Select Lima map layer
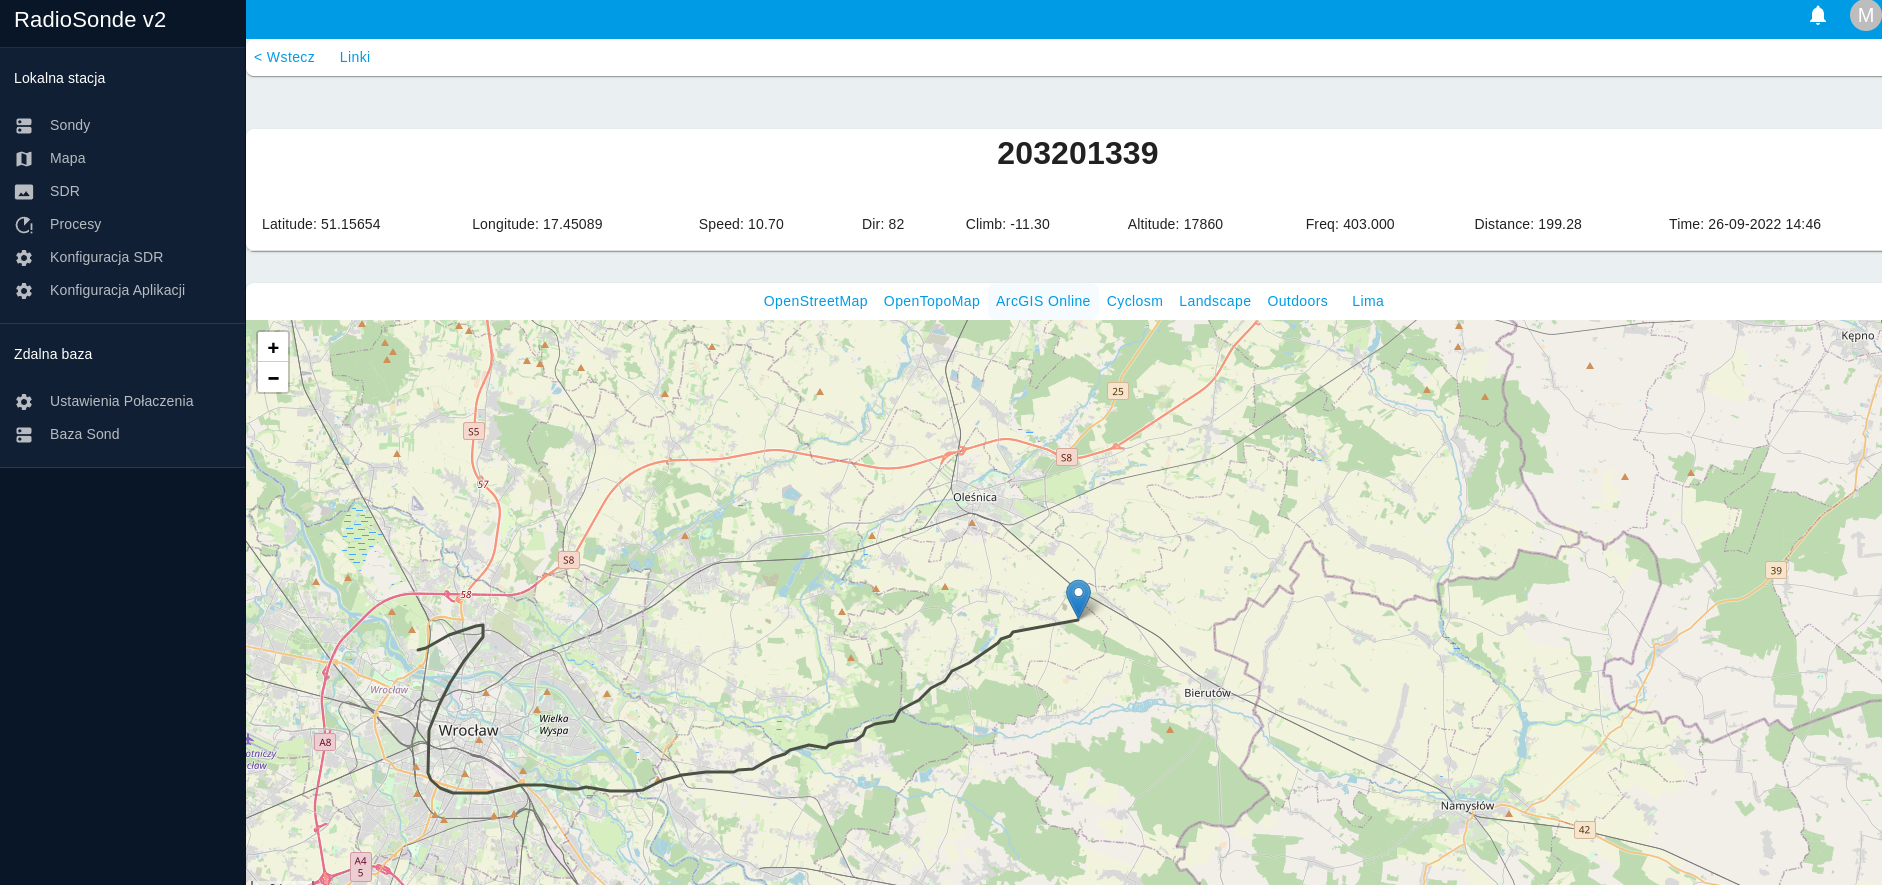This screenshot has height=885, width=1882. pos(1367,301)
